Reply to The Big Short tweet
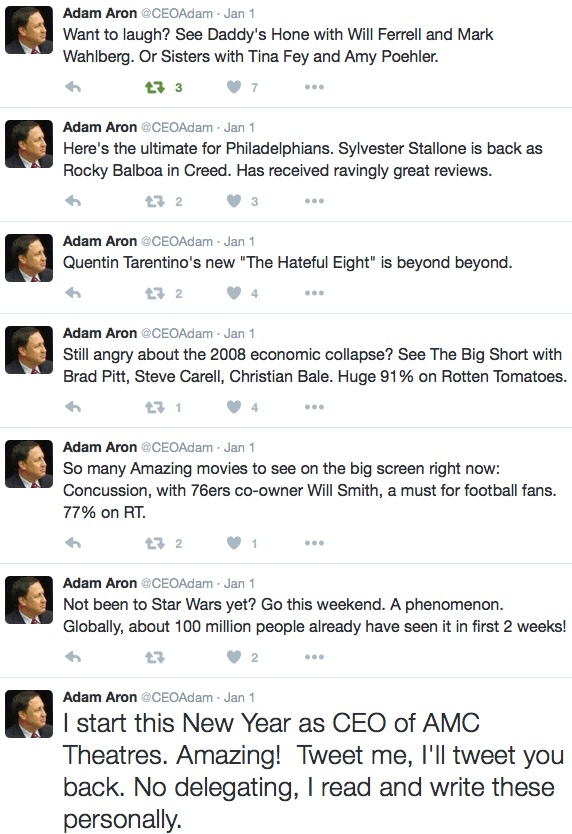 [x=73, y=407]
